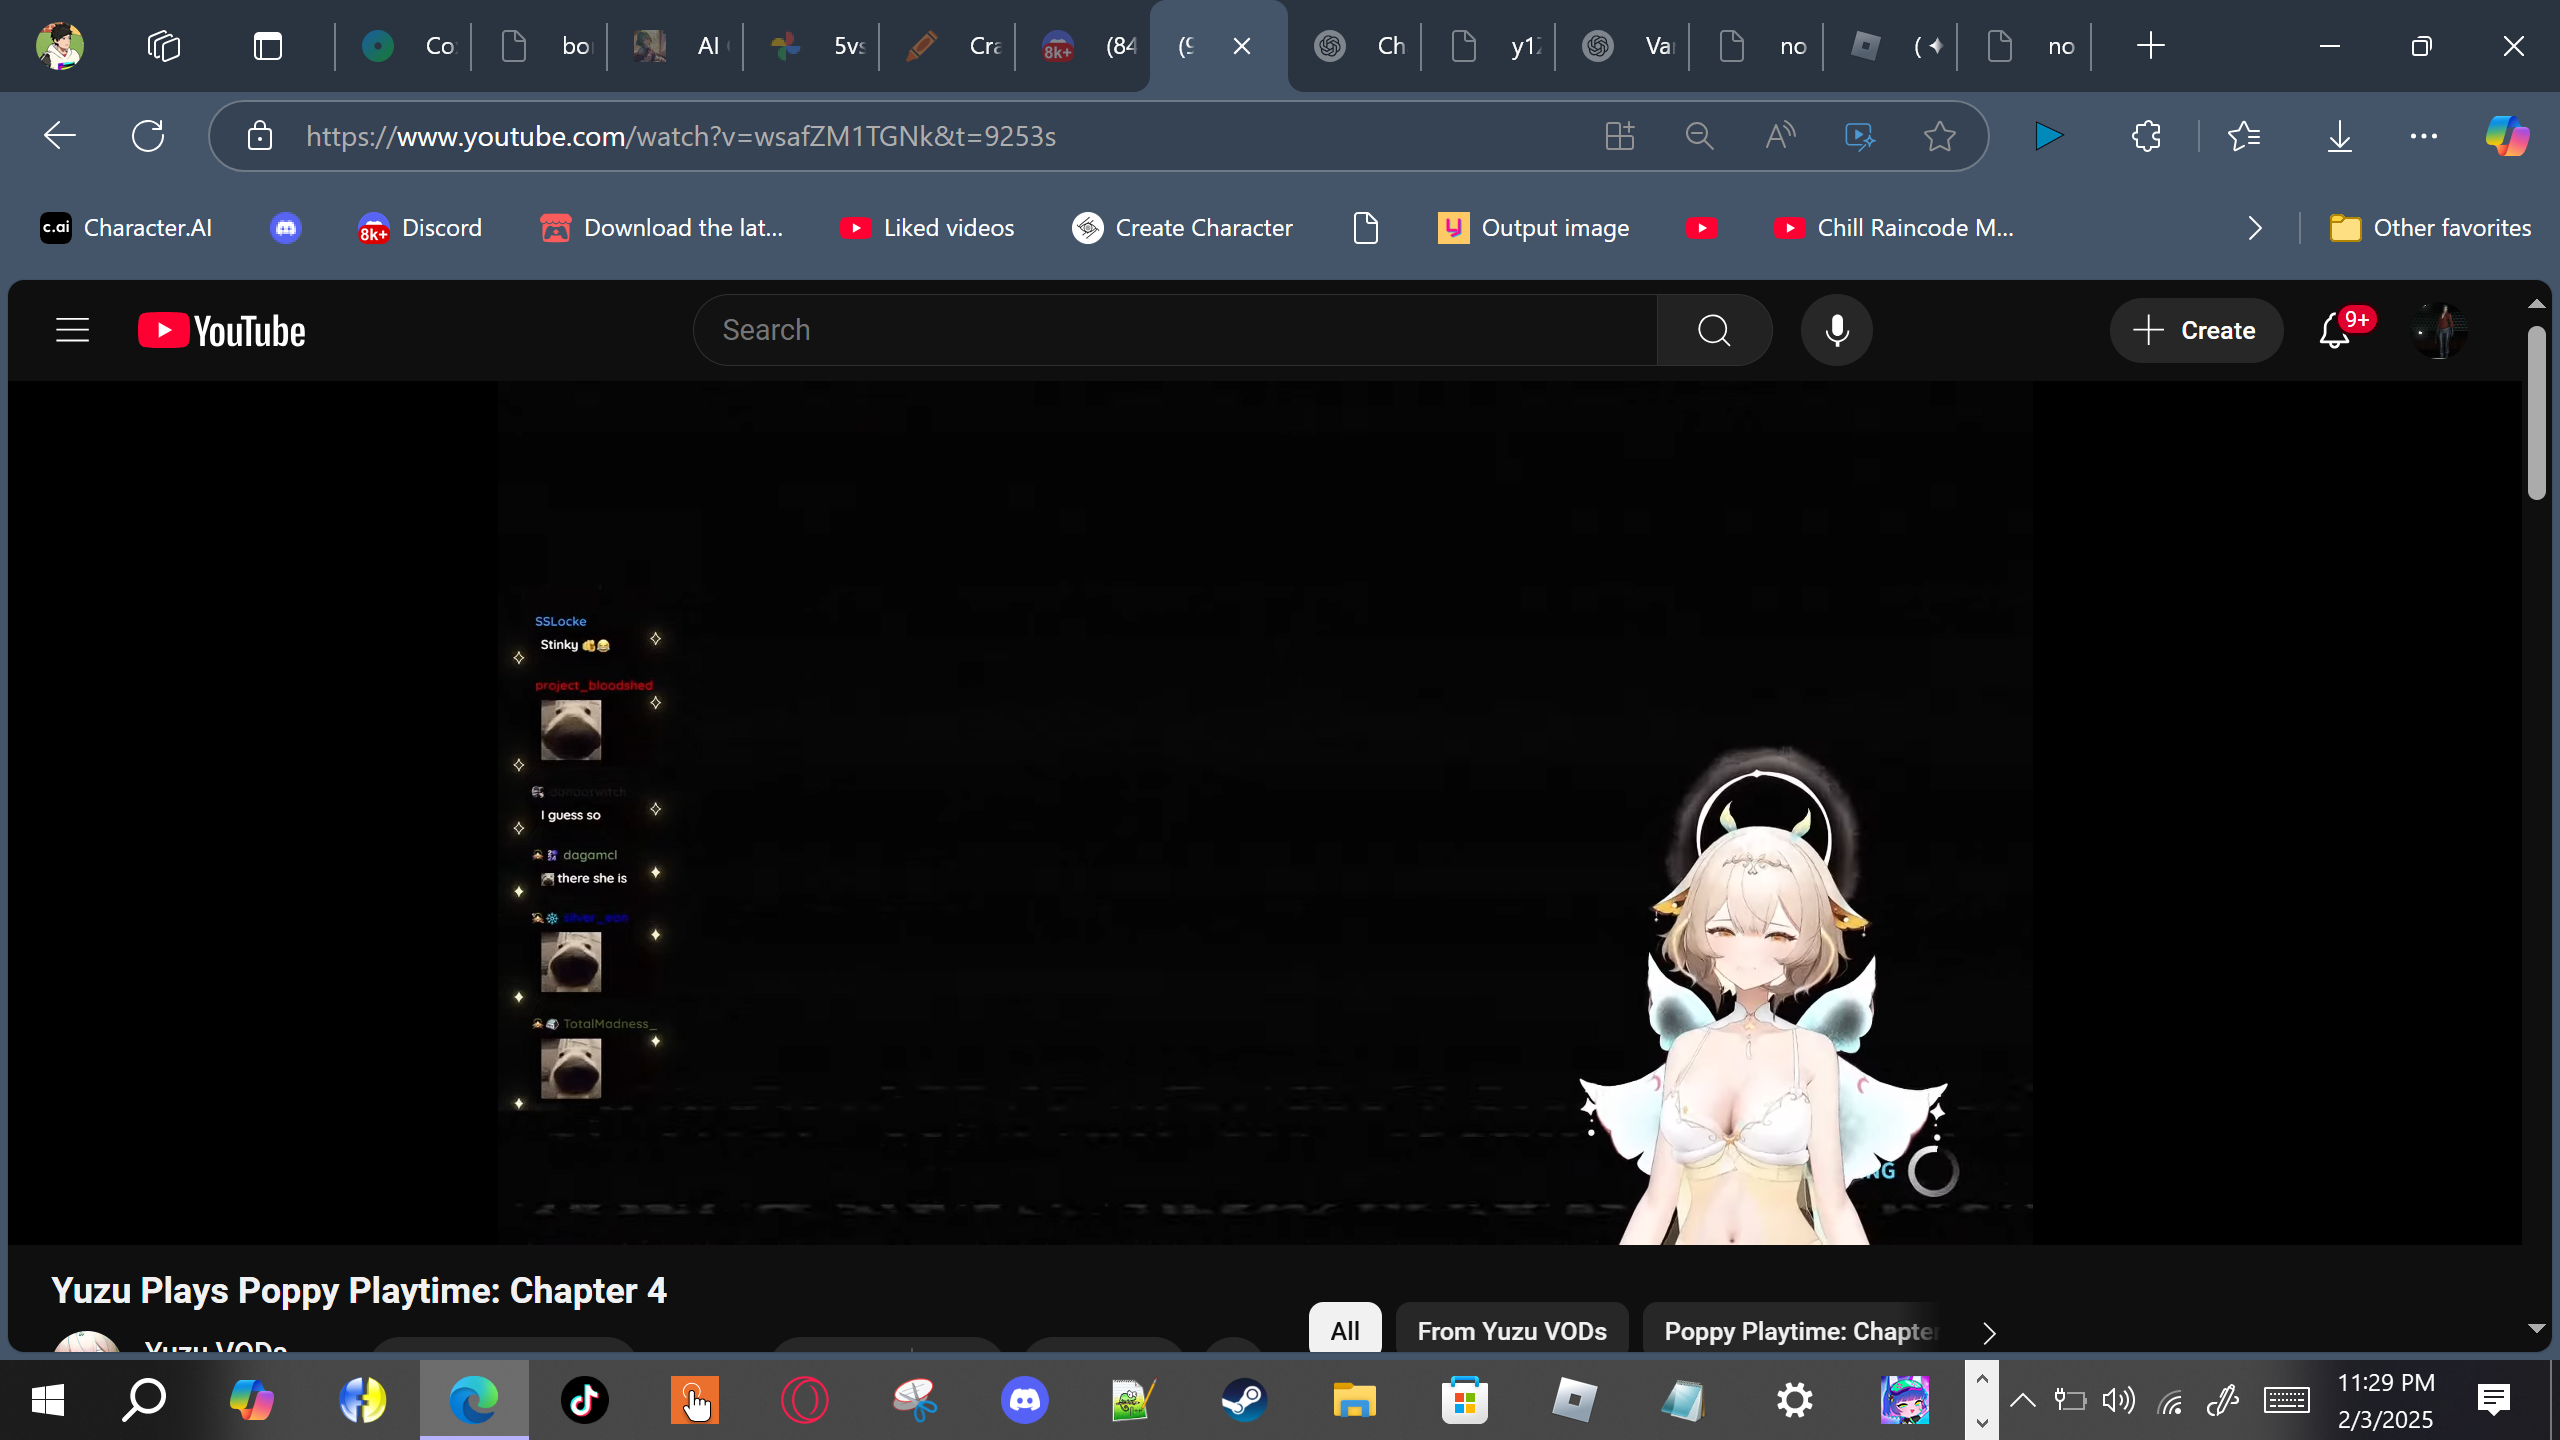Image resolution: width=2560 pixels, height=1440 pixels.
Task: Click the video player area
Action: point(1264,813)
